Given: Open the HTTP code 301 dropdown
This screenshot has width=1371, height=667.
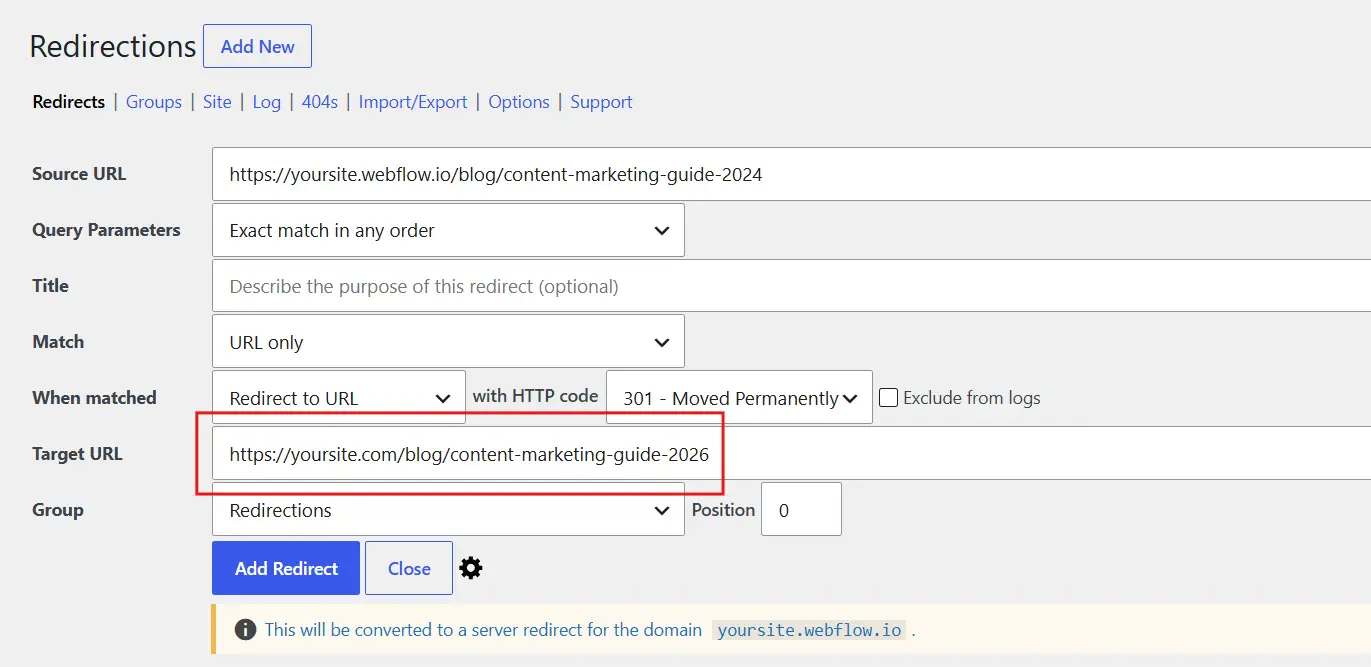Looking at the screenshot, I should point(739,398).
